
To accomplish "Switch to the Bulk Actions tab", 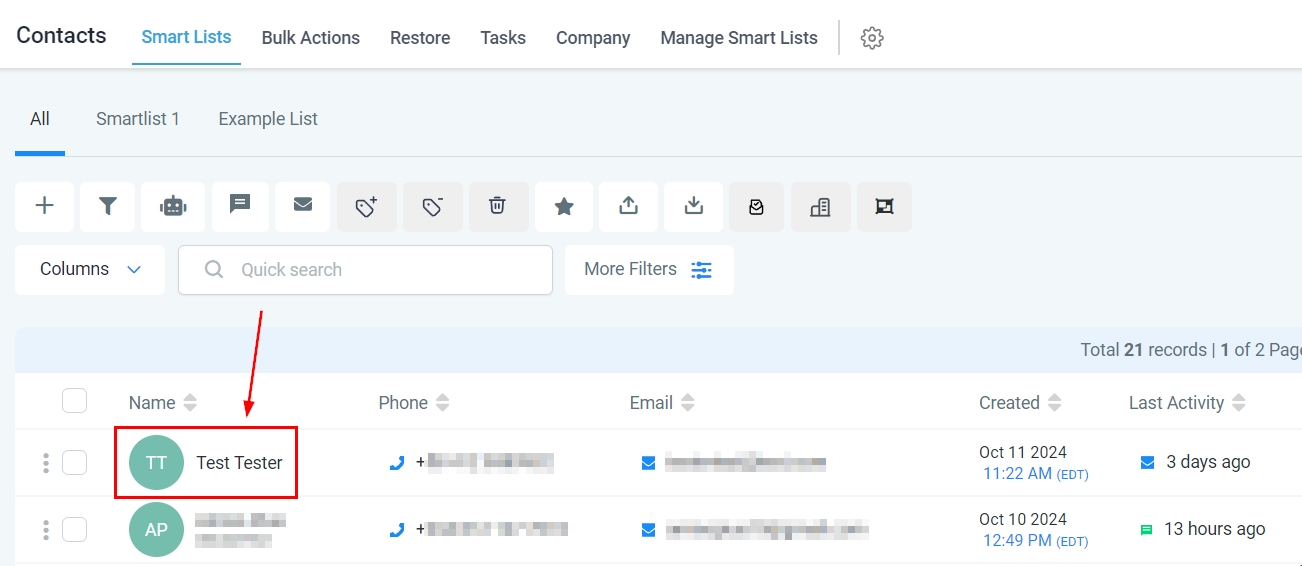I will pyautogui.click(x=310, y=38).
